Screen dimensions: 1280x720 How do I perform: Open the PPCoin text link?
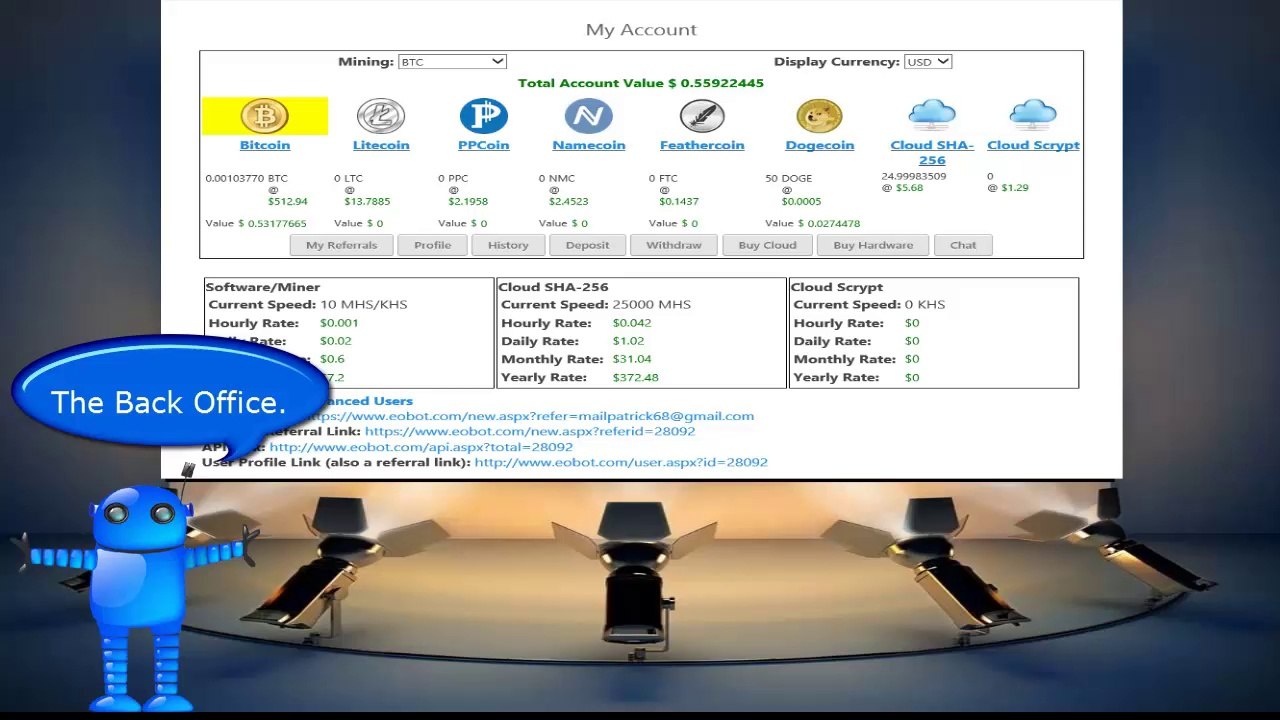point(484,145)
